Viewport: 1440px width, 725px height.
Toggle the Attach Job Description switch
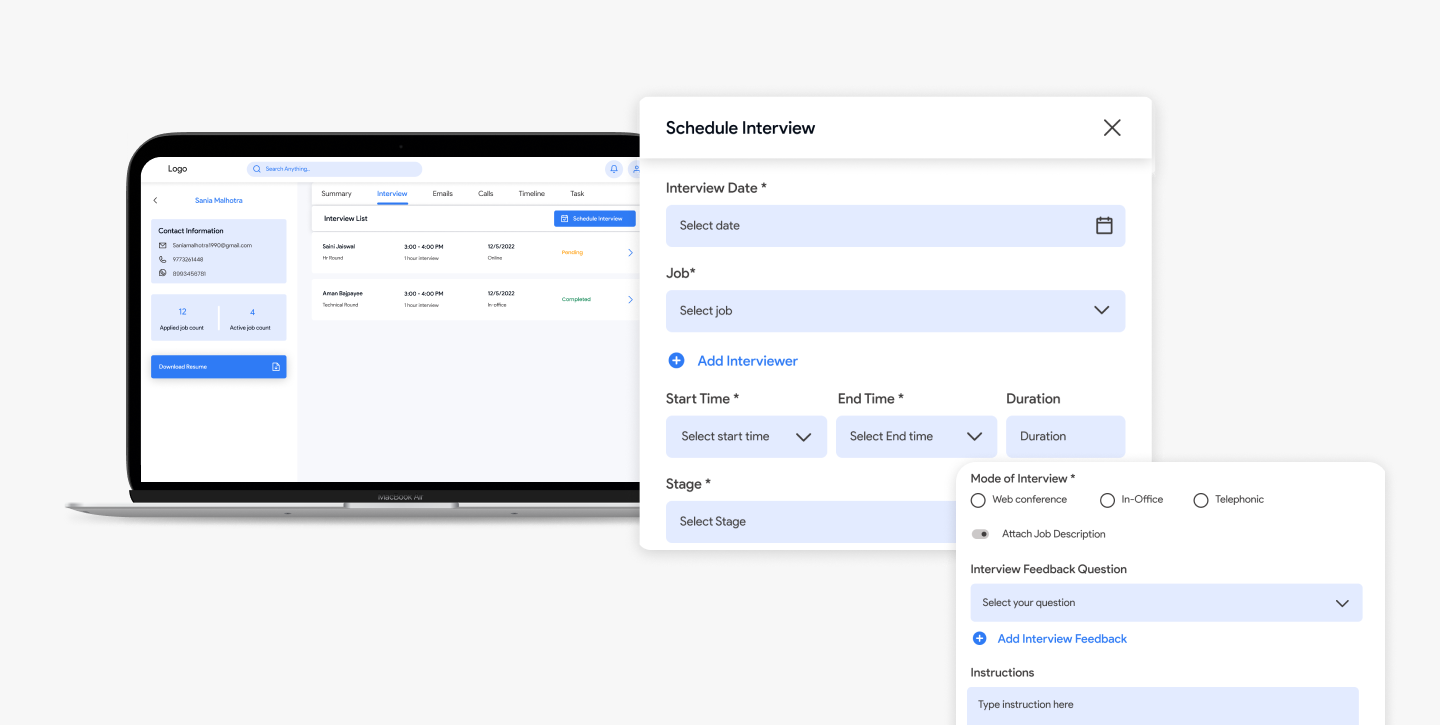point(981,534)
